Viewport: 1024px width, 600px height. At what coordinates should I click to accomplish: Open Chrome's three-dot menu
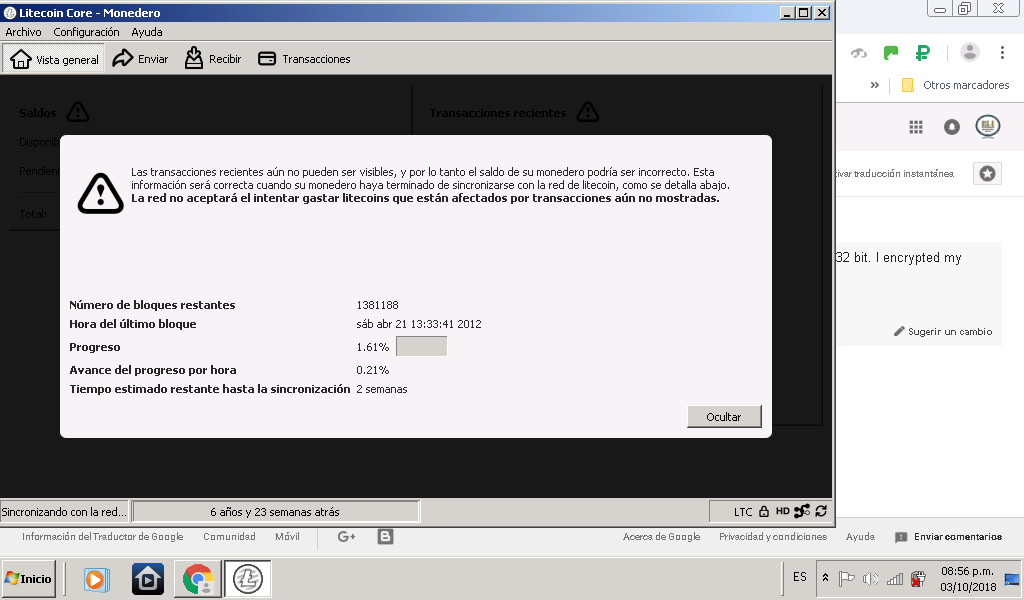1002,53
